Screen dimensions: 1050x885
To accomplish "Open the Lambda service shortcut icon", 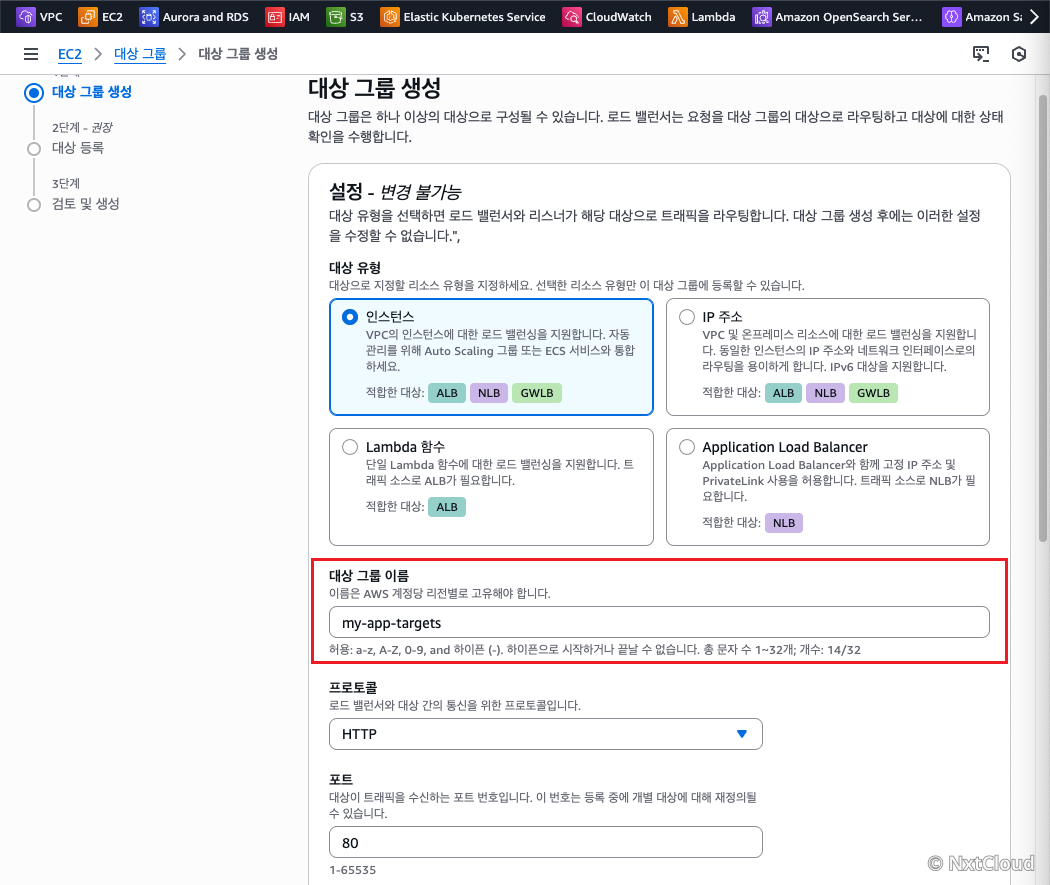I will [x=678, y=17].
